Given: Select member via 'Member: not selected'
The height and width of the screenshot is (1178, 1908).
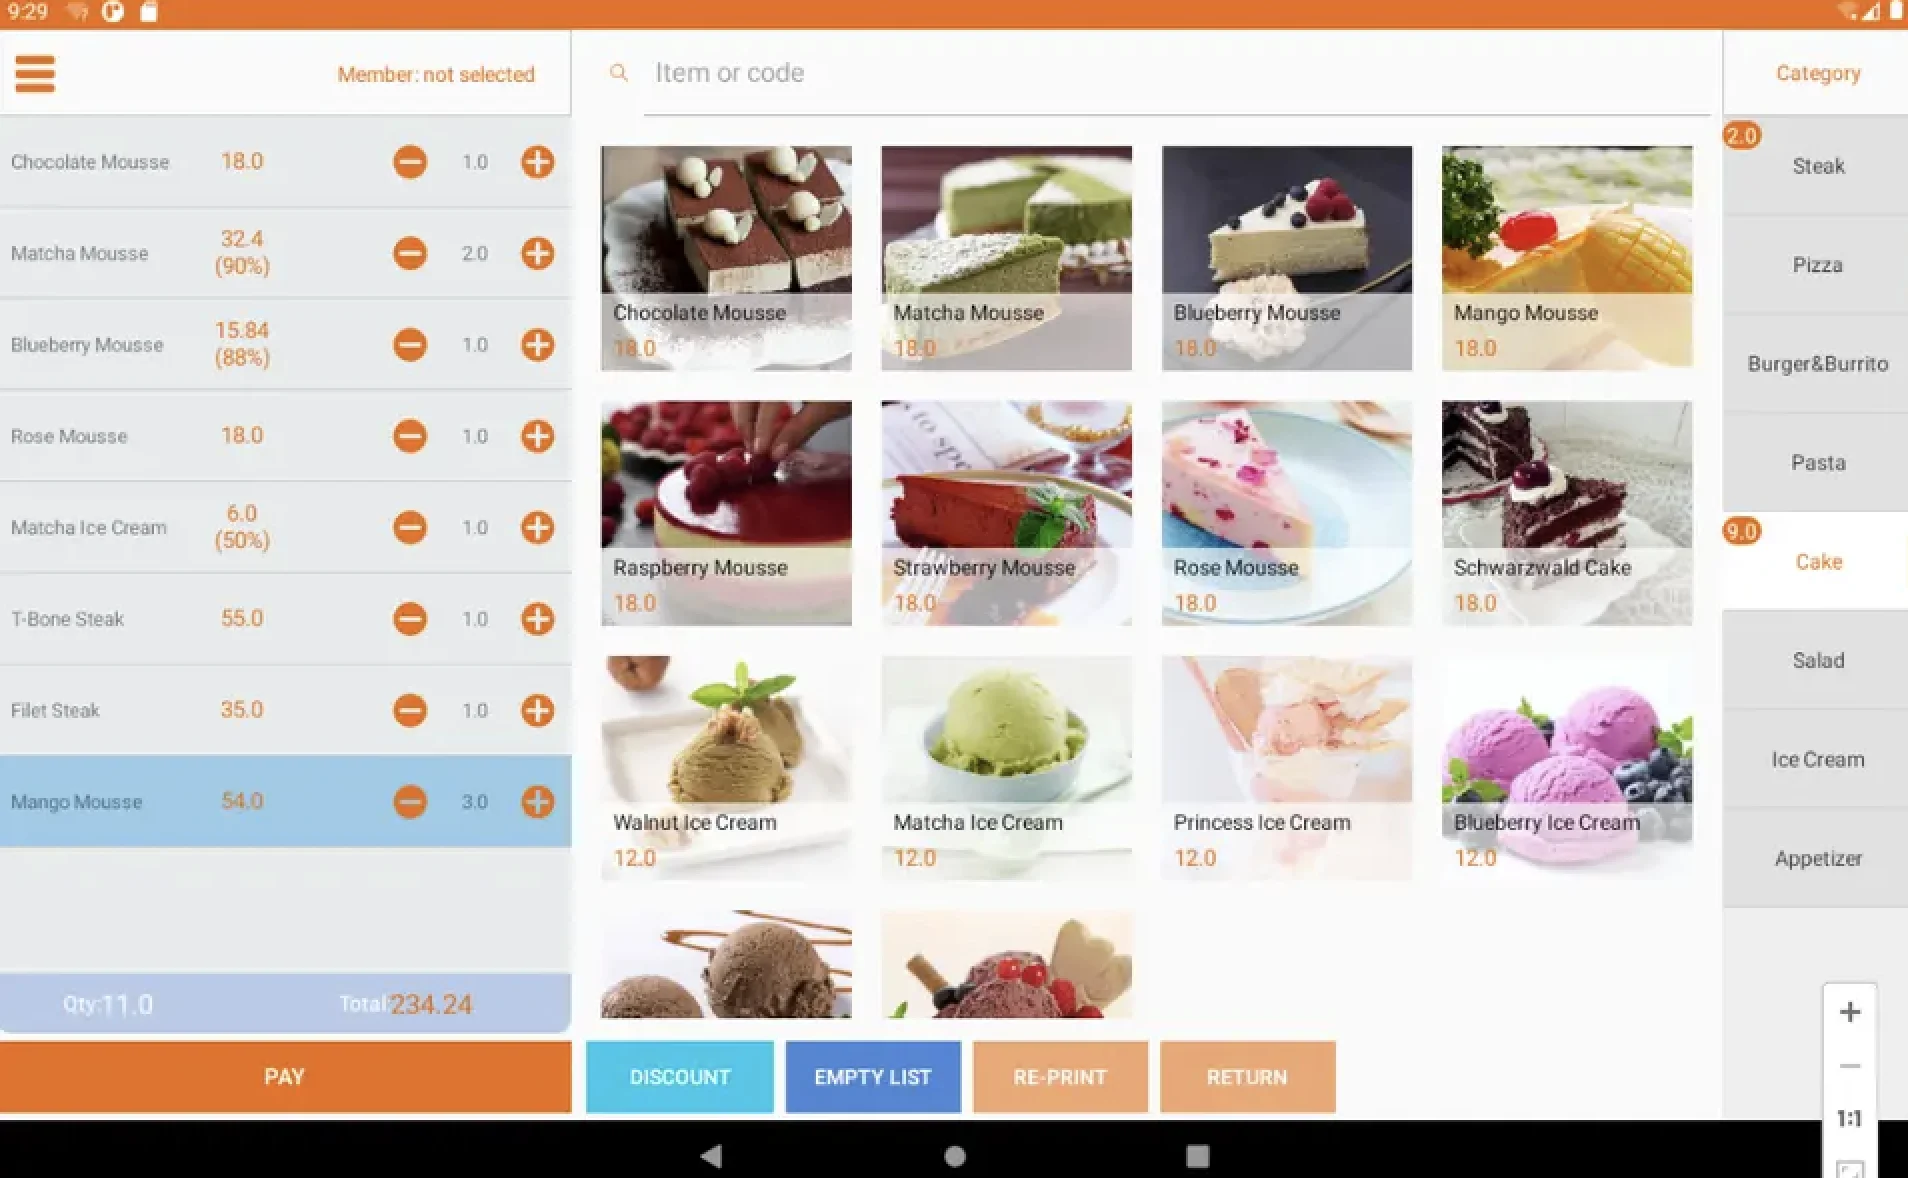Looking at the screenshot, I should [436, 74].
